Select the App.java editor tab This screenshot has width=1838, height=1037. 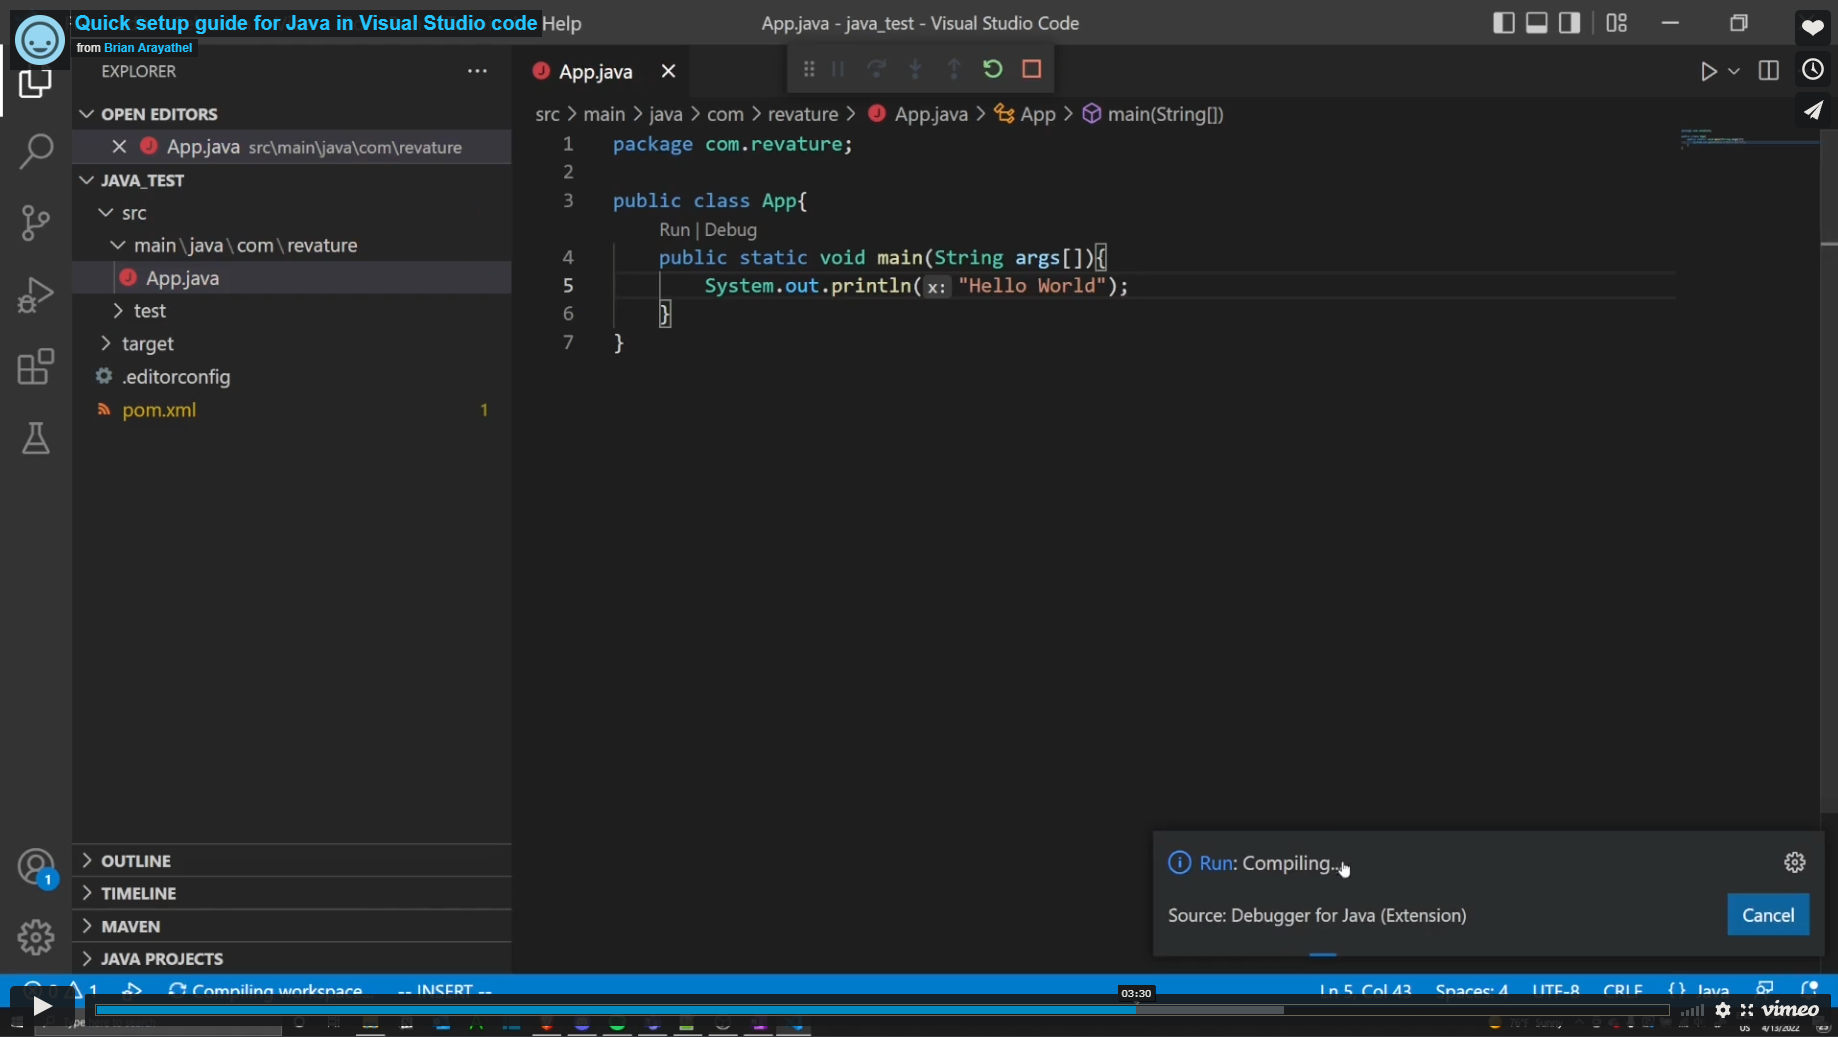595,71
